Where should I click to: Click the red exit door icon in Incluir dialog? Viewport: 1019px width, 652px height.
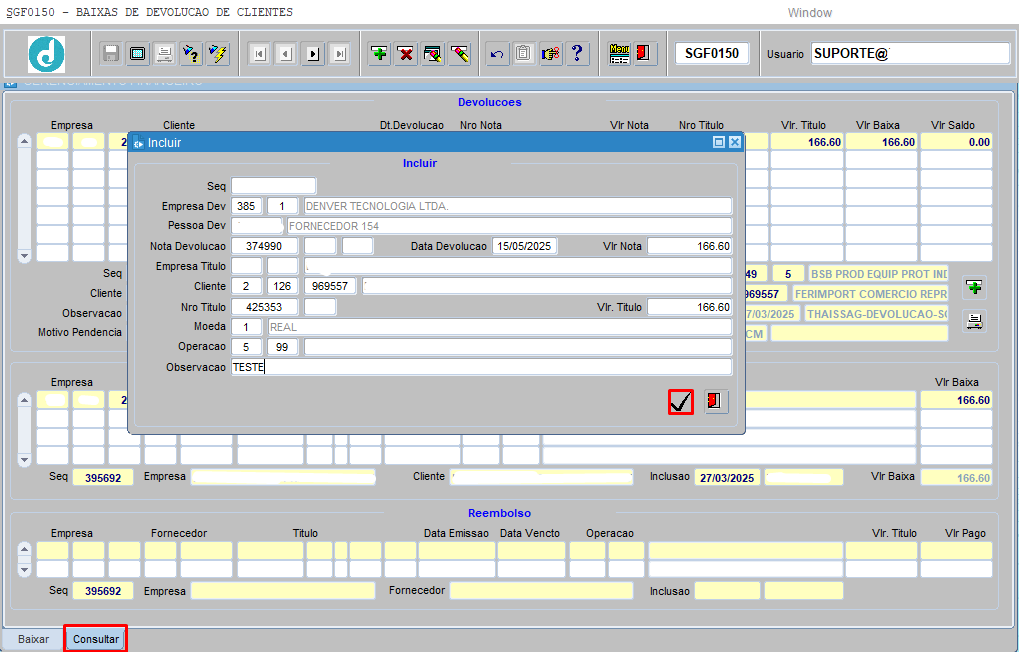click(715, 402)
